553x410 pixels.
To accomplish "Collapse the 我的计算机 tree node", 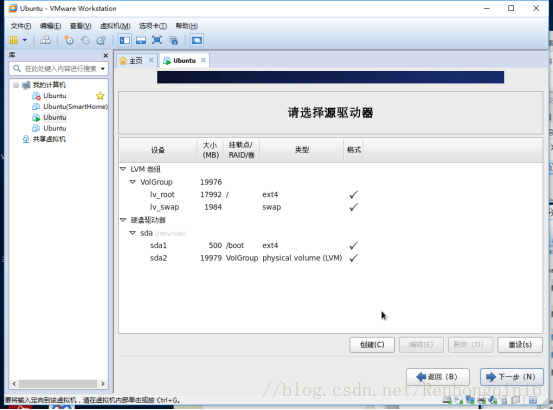I will (x=16, y=85).
